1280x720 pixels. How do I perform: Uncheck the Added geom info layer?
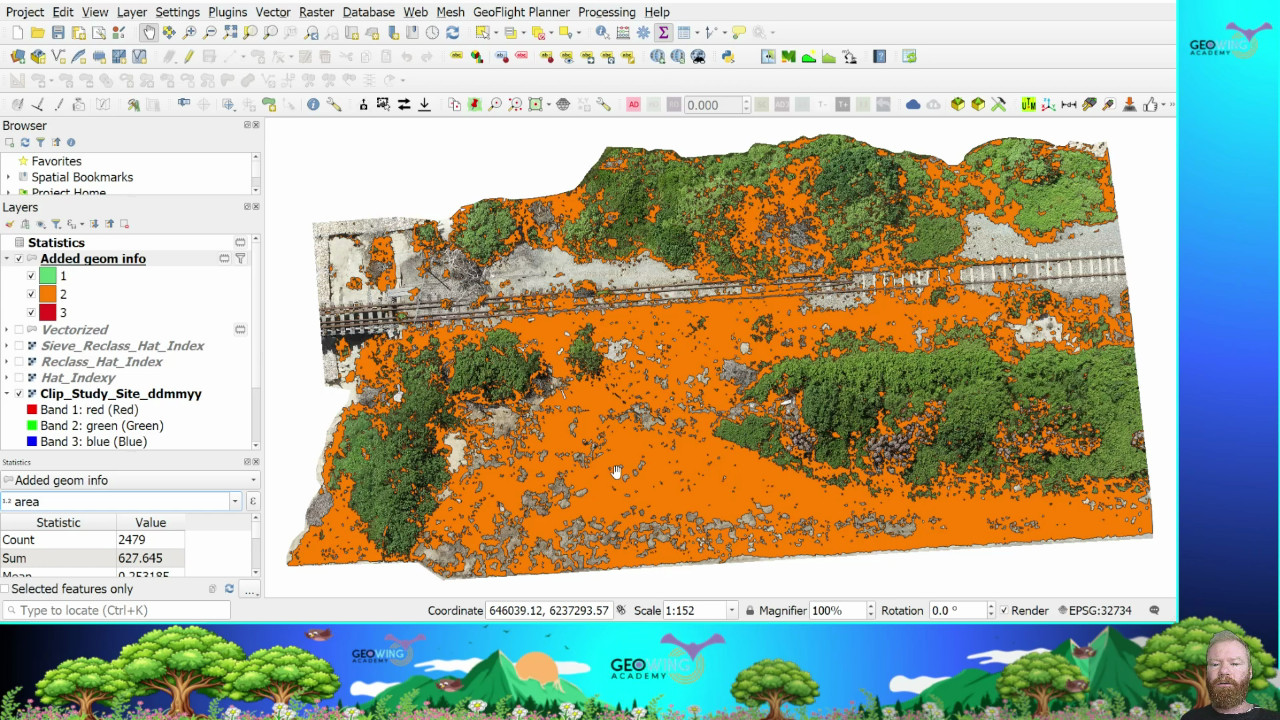(x=19, y=259)
